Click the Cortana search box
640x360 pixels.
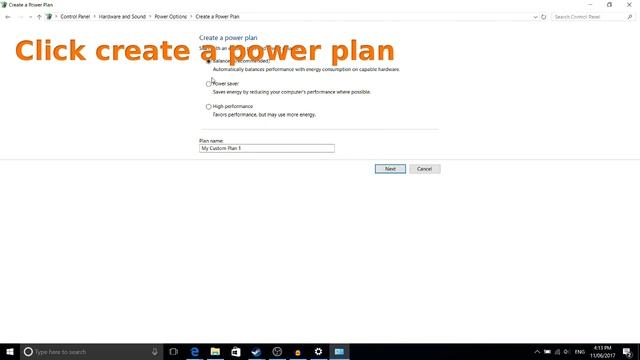click(x=91, y=351)
